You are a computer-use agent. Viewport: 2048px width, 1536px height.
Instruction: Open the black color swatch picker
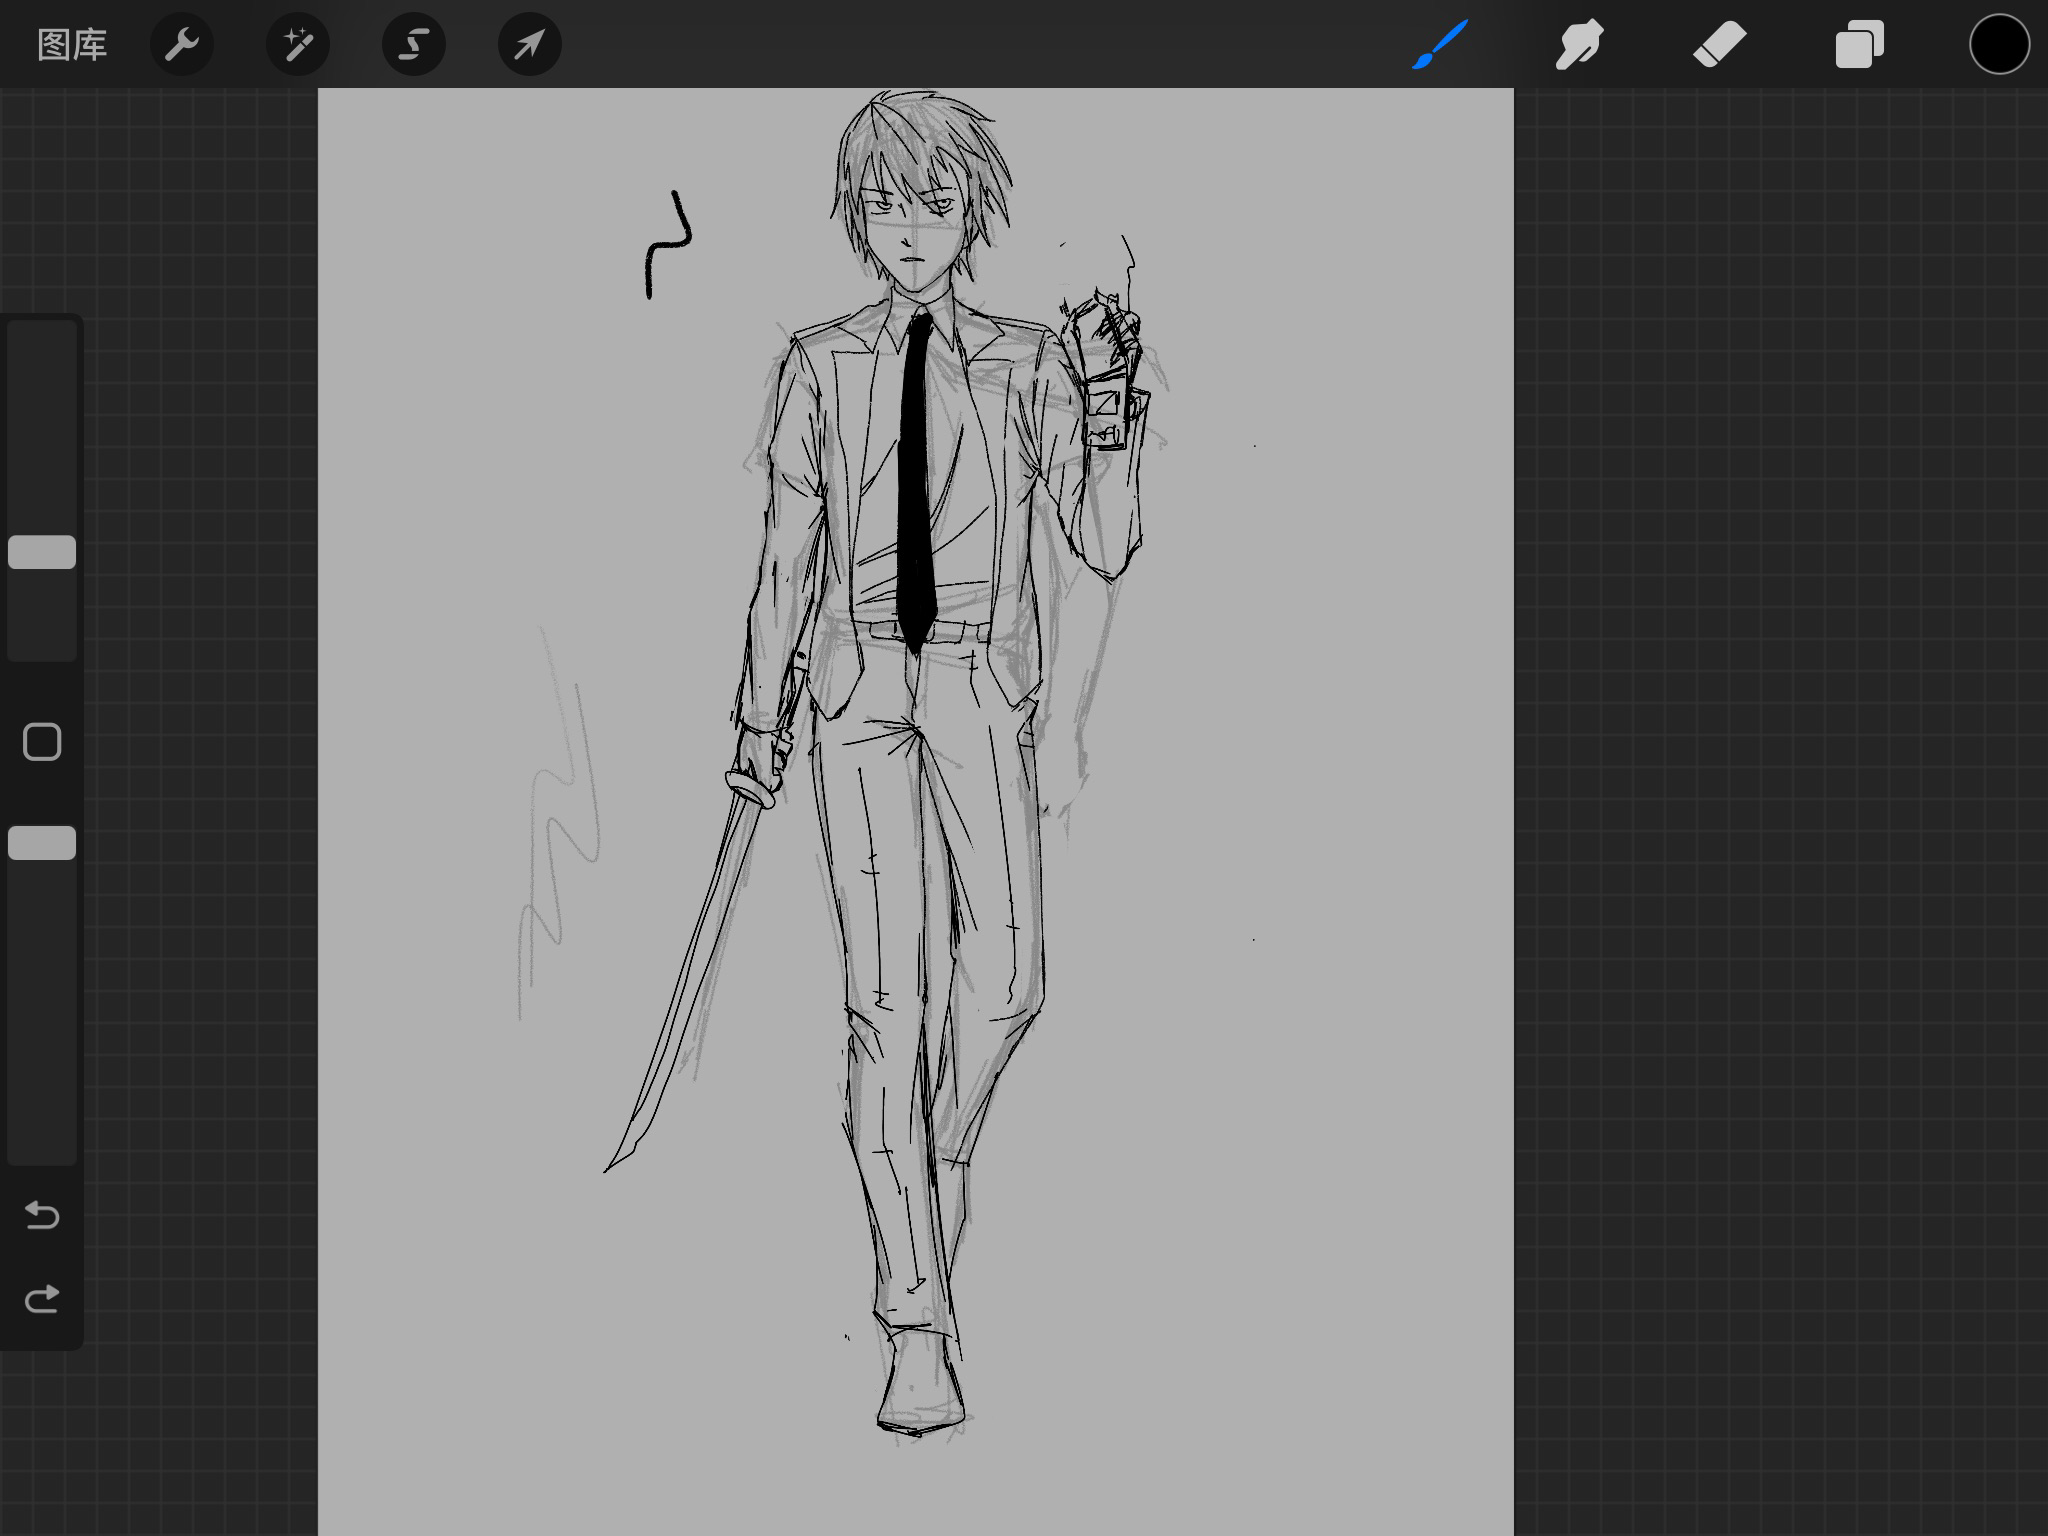coord(1999,45)
